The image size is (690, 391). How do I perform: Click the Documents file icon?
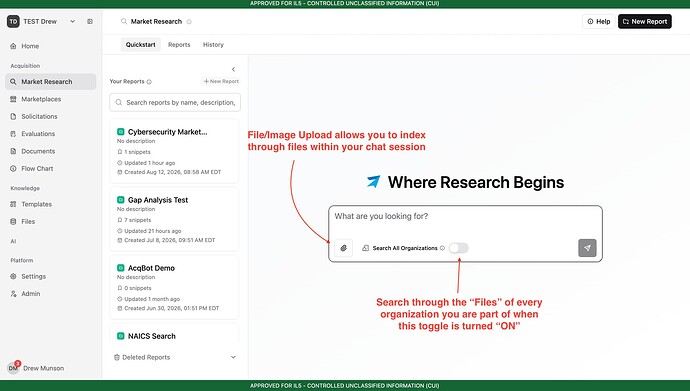[13, 151]
